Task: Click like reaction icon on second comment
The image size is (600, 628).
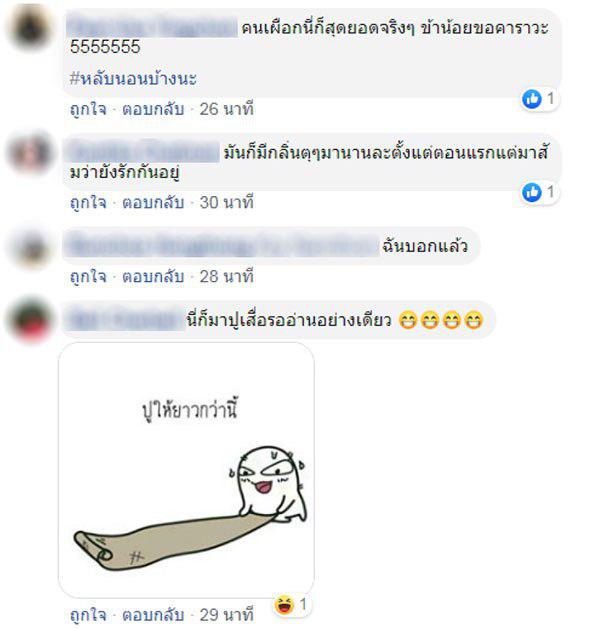Action: 532,193
